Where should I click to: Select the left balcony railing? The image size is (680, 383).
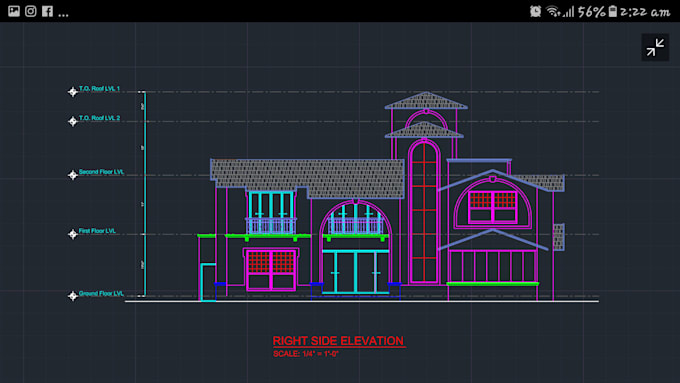(x=271, y=226)
